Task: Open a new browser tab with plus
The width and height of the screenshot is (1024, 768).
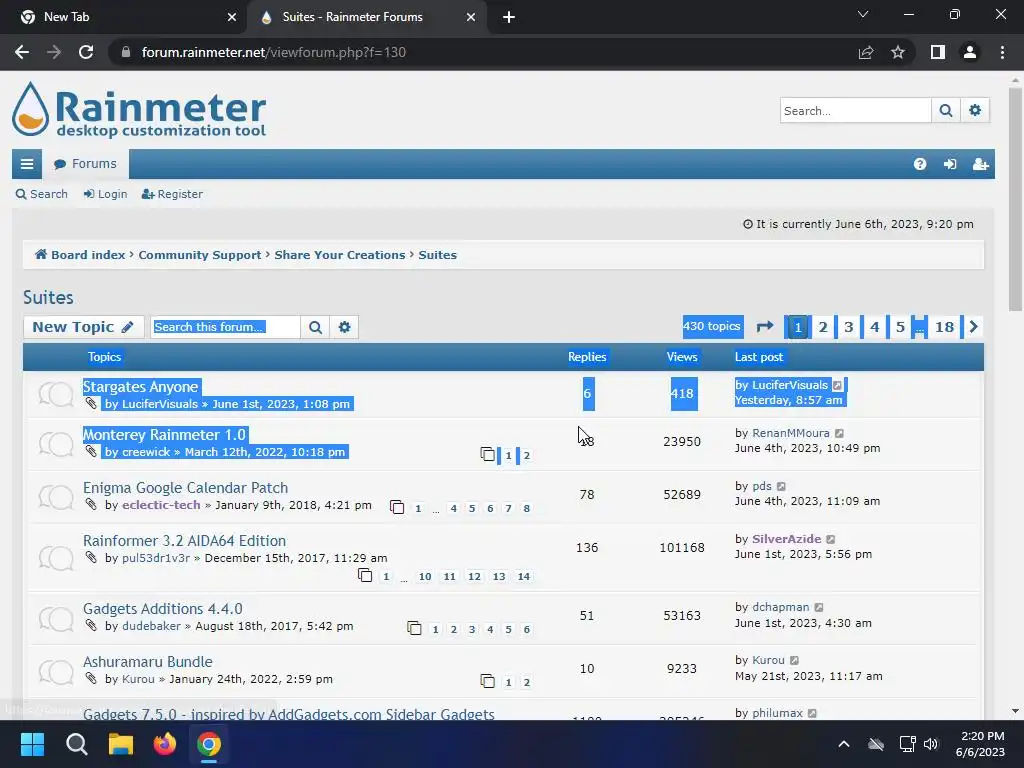Action: tap(509, 17)
